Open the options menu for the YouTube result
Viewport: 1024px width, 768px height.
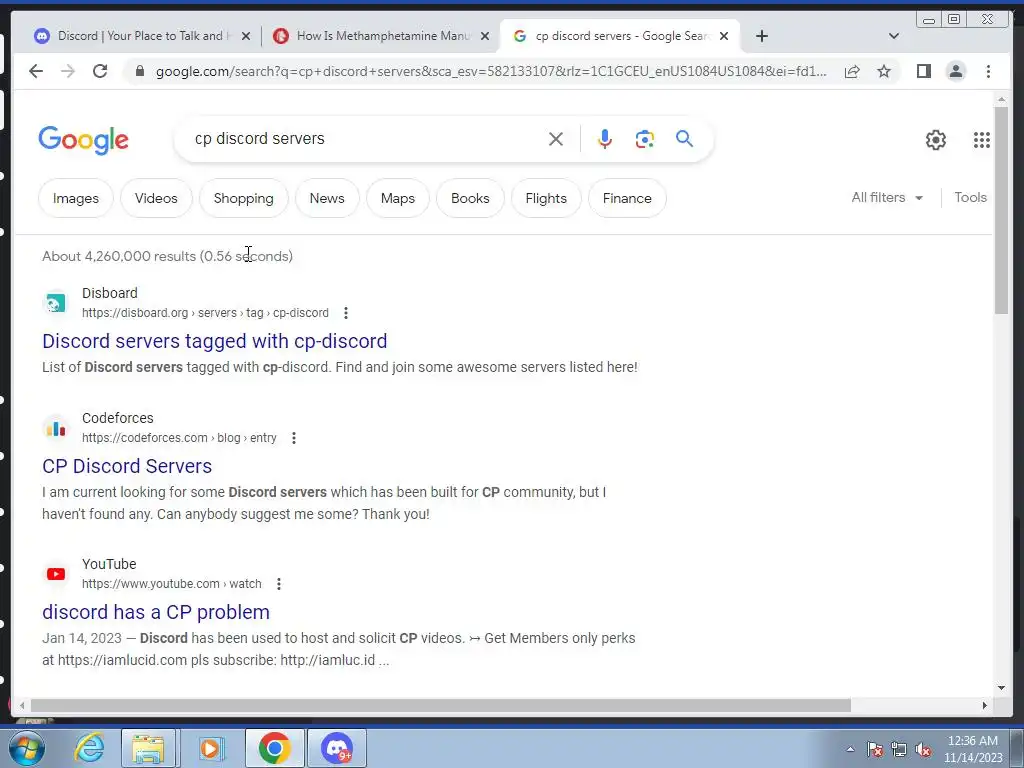click(279, 584)
